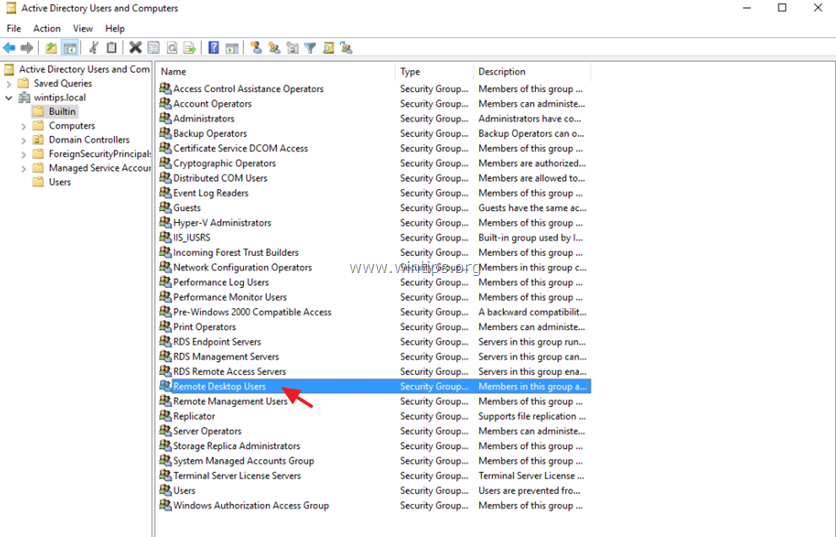The image size is (836, 537).
Task: Click the Administrators group icon
Action: pos(165,118)
